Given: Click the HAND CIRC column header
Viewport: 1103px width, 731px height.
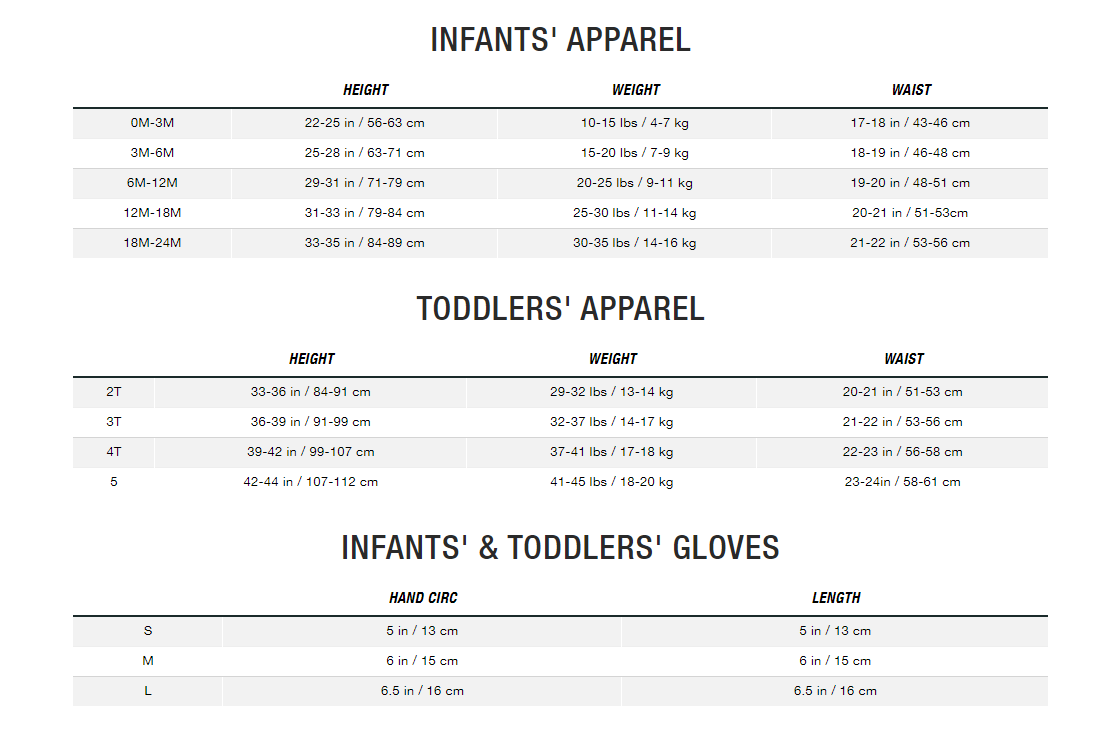Looking at the screenshot, I should pos(423,598).
